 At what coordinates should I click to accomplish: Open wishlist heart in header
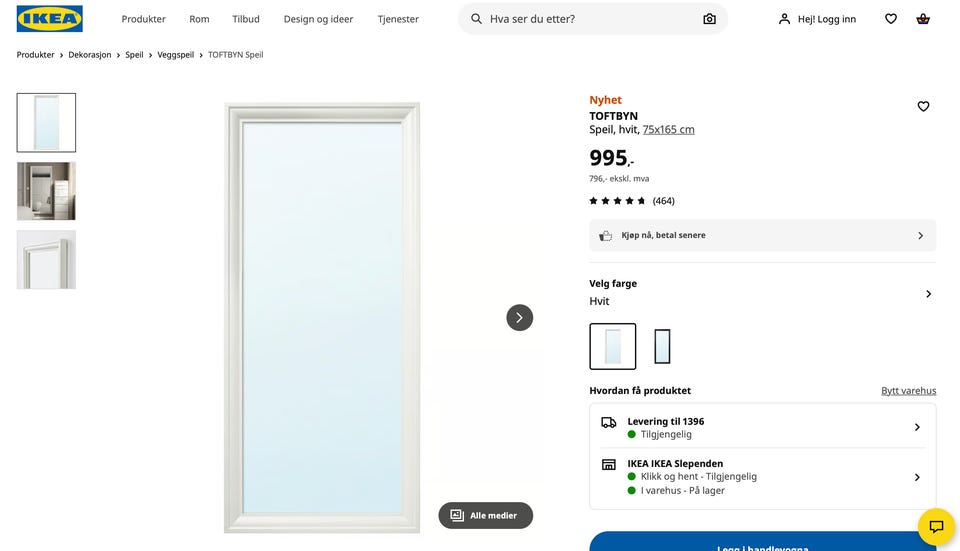click(x=891, y=19)
